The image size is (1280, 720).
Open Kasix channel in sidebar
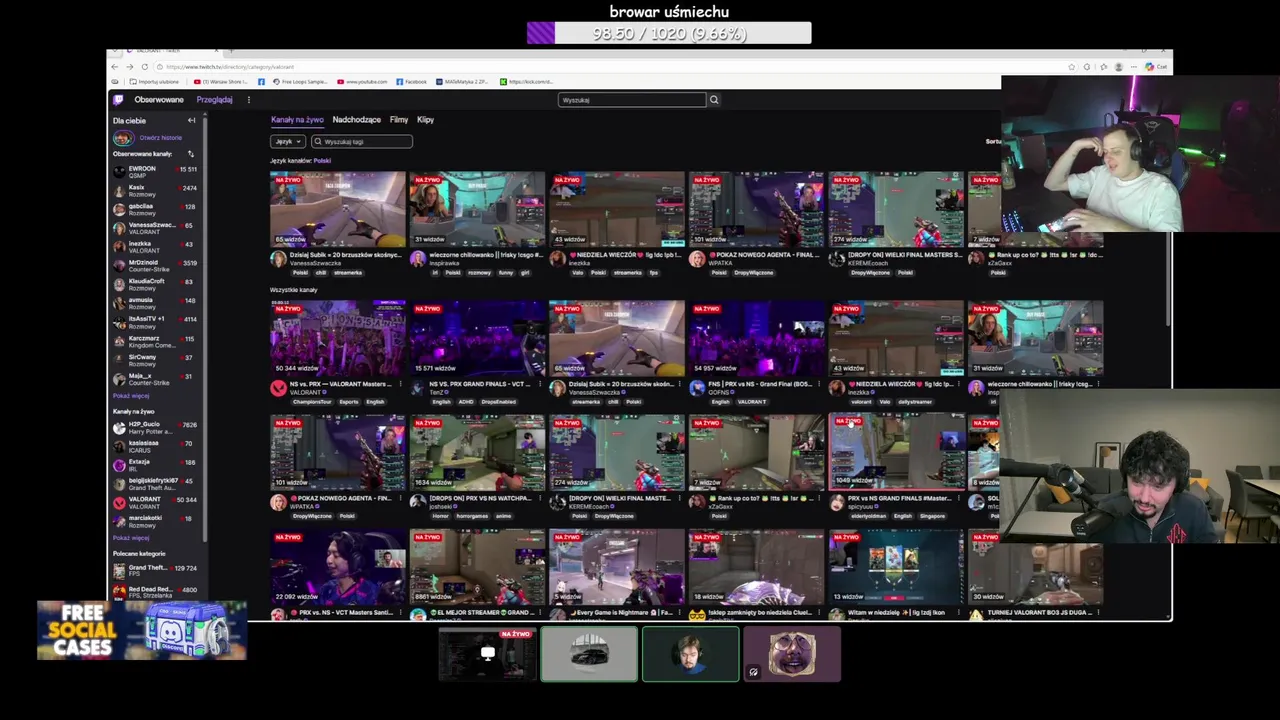[155, 191]
